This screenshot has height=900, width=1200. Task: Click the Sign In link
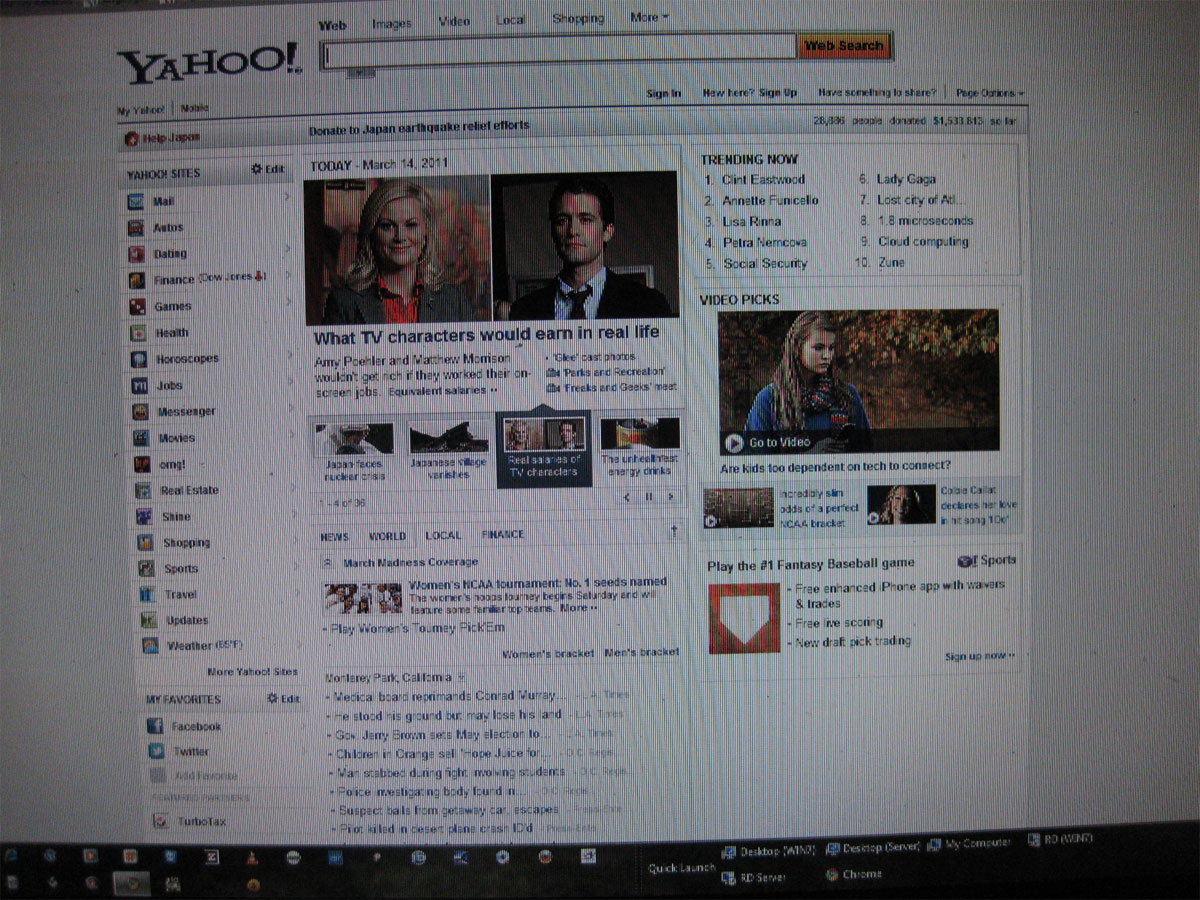click(663, 94)
